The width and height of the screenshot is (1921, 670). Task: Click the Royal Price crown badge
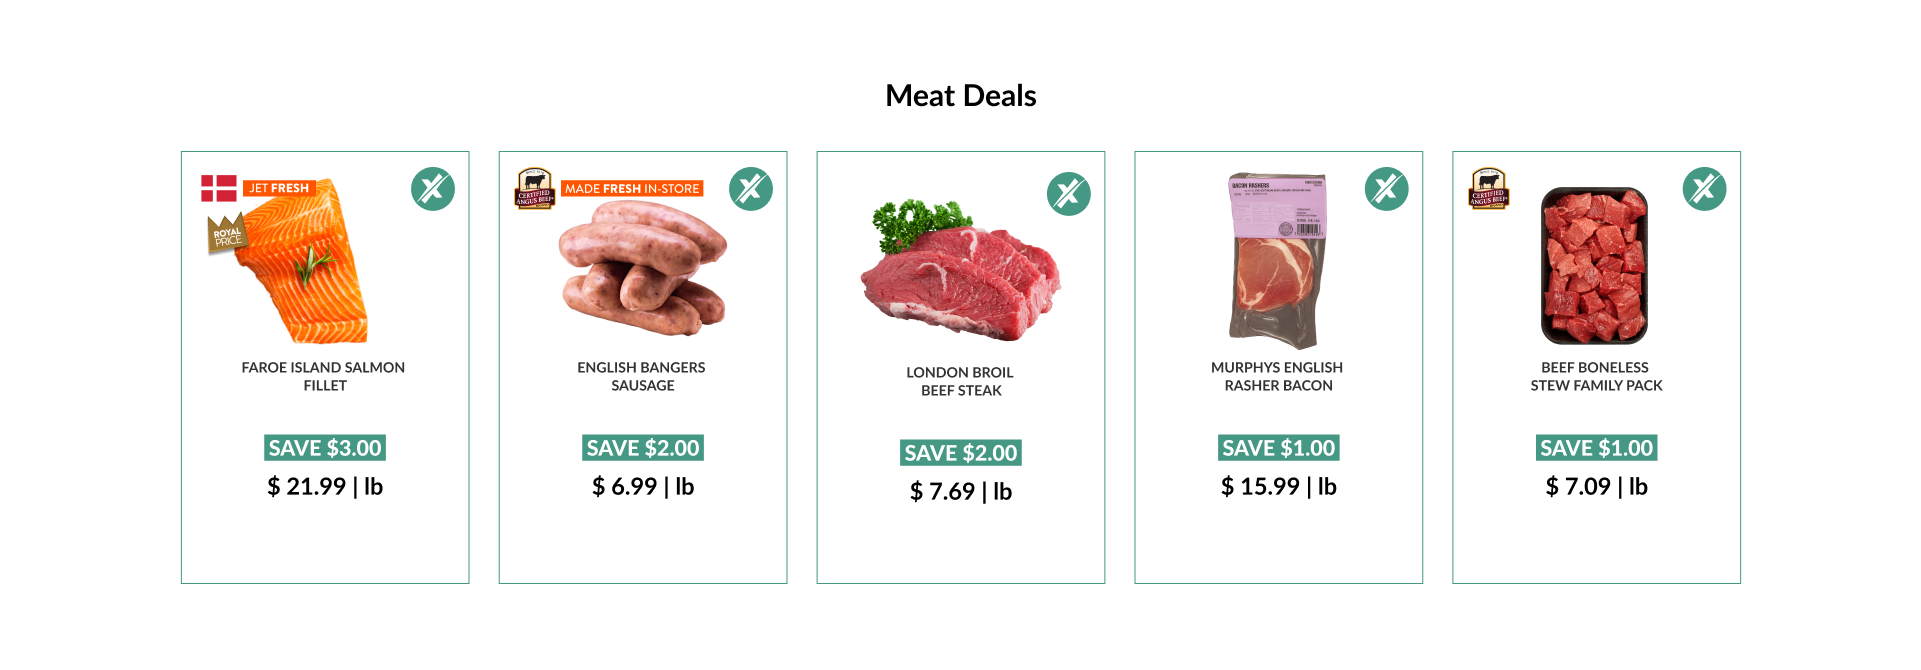pos(226,234)
